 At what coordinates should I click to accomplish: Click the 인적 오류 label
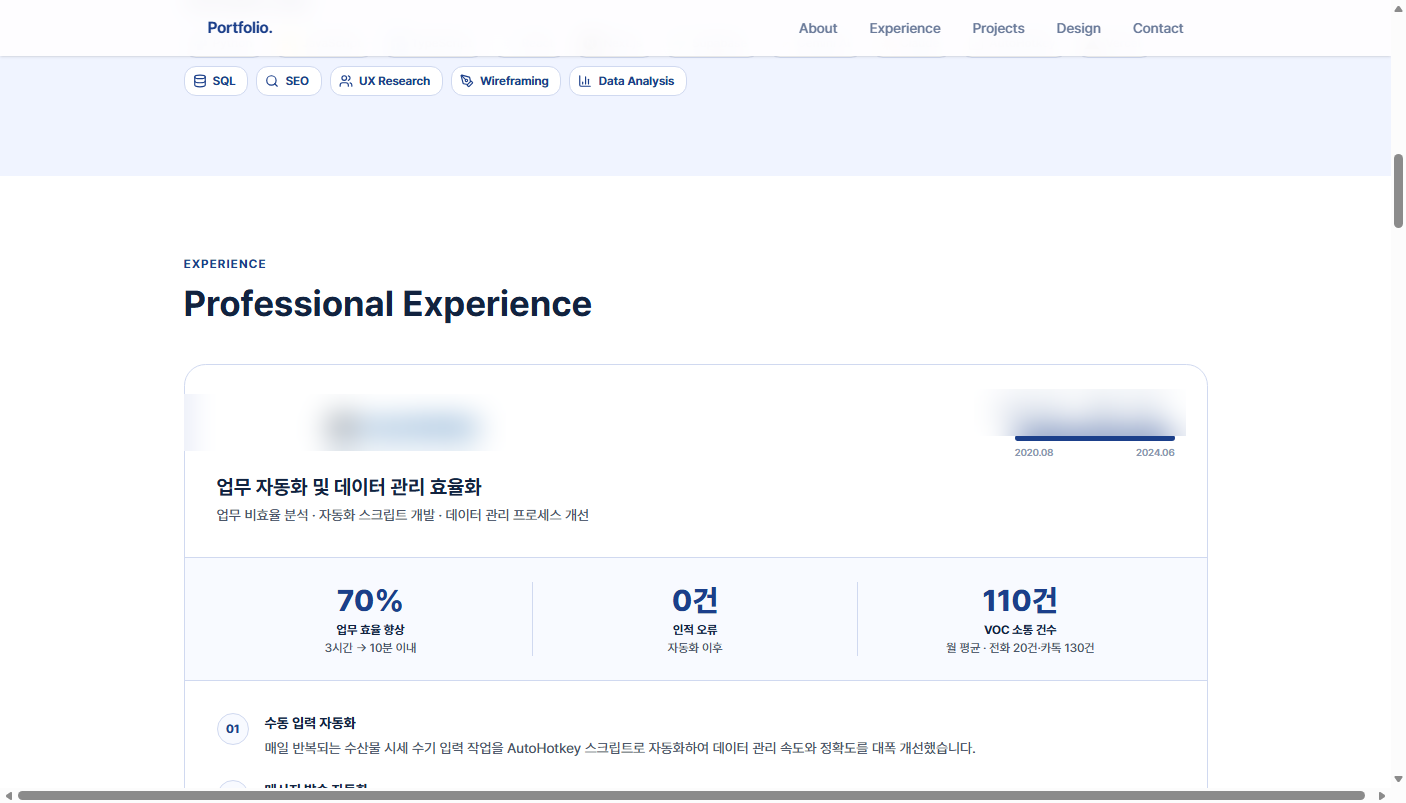pos(695,630)
